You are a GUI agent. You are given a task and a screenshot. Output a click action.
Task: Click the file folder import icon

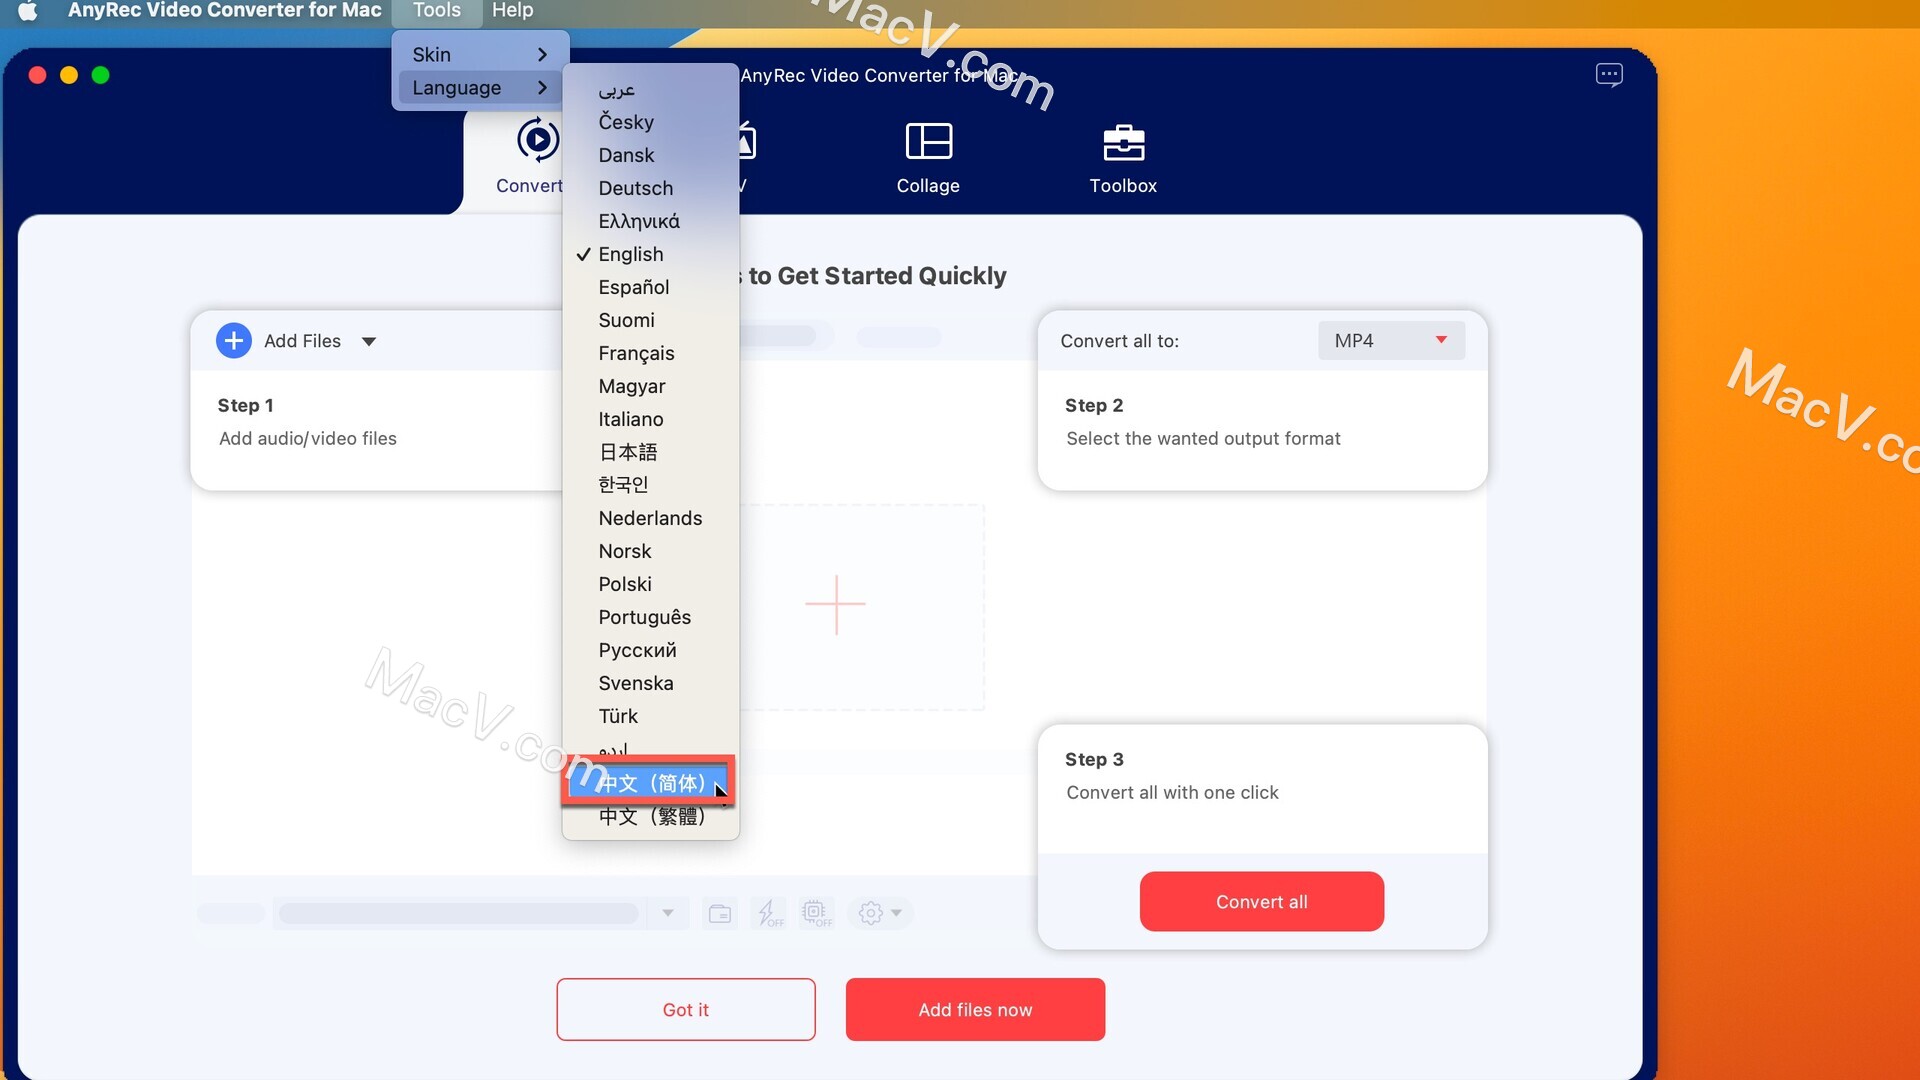click(719, 913)
